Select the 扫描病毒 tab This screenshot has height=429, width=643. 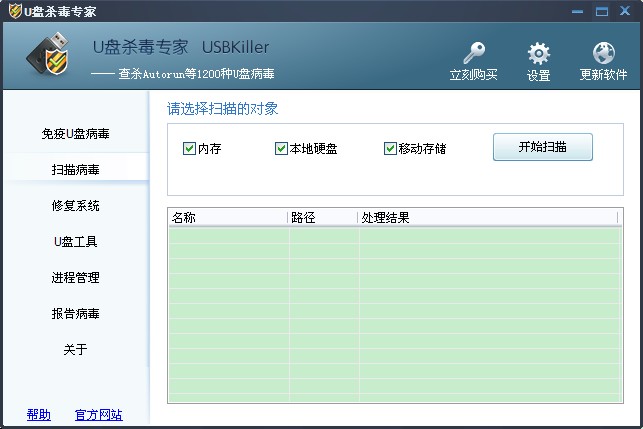point(76,170)
